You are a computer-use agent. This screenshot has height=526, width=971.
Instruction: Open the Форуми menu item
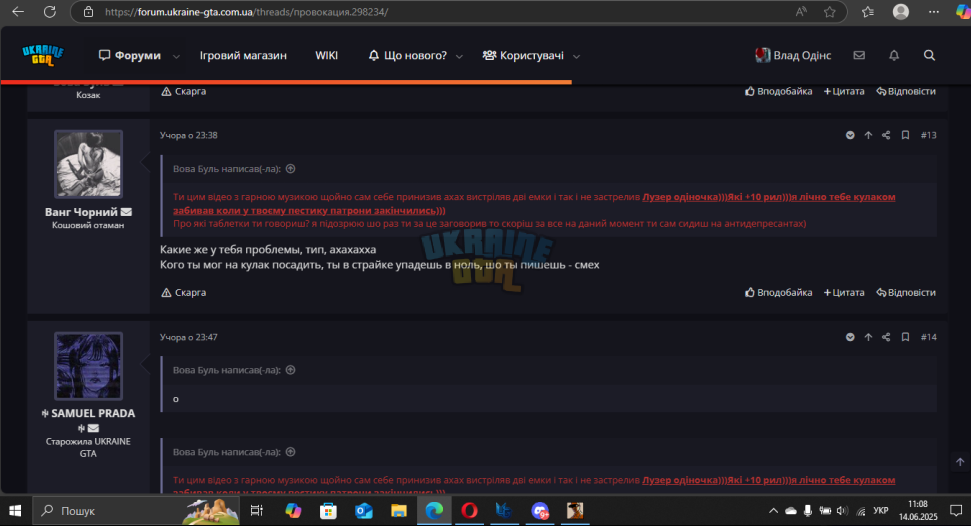129,55
